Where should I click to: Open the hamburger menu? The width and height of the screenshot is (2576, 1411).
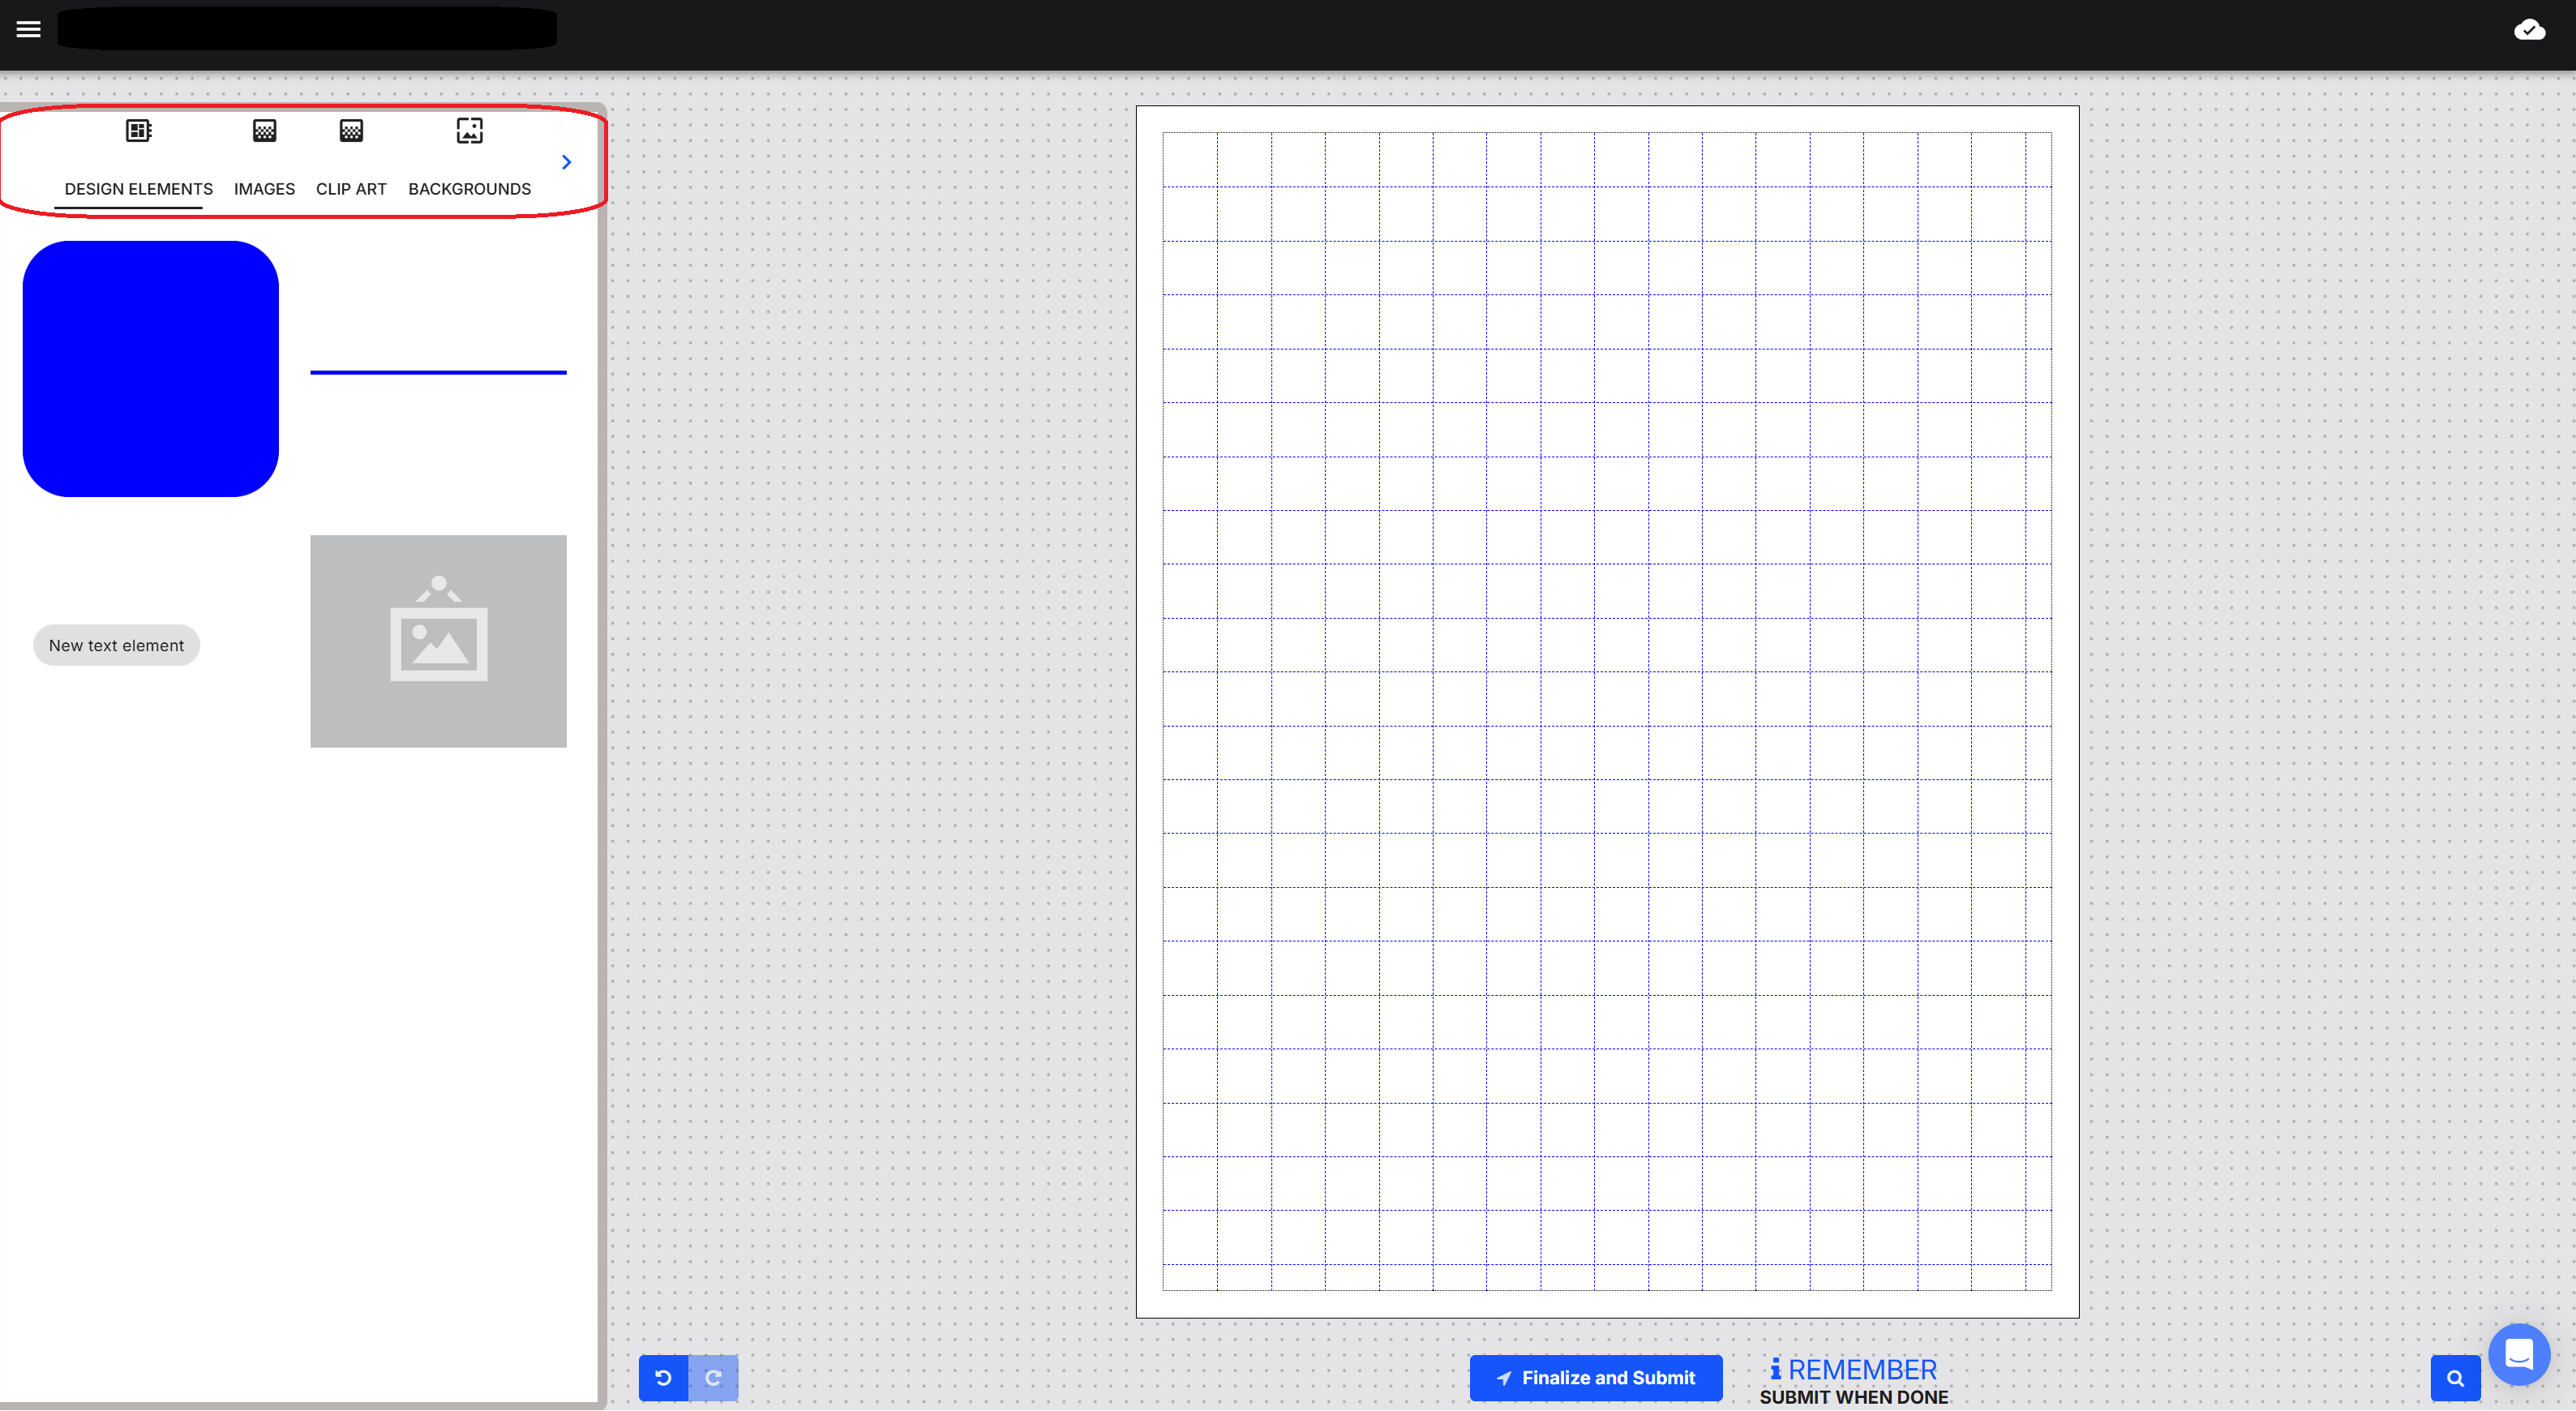28,29
